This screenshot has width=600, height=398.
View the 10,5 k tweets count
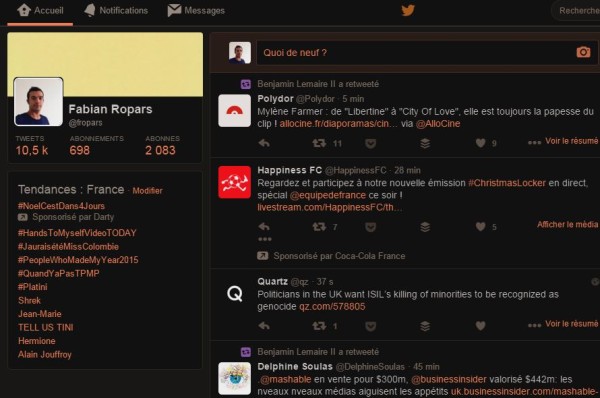point(32,150)
